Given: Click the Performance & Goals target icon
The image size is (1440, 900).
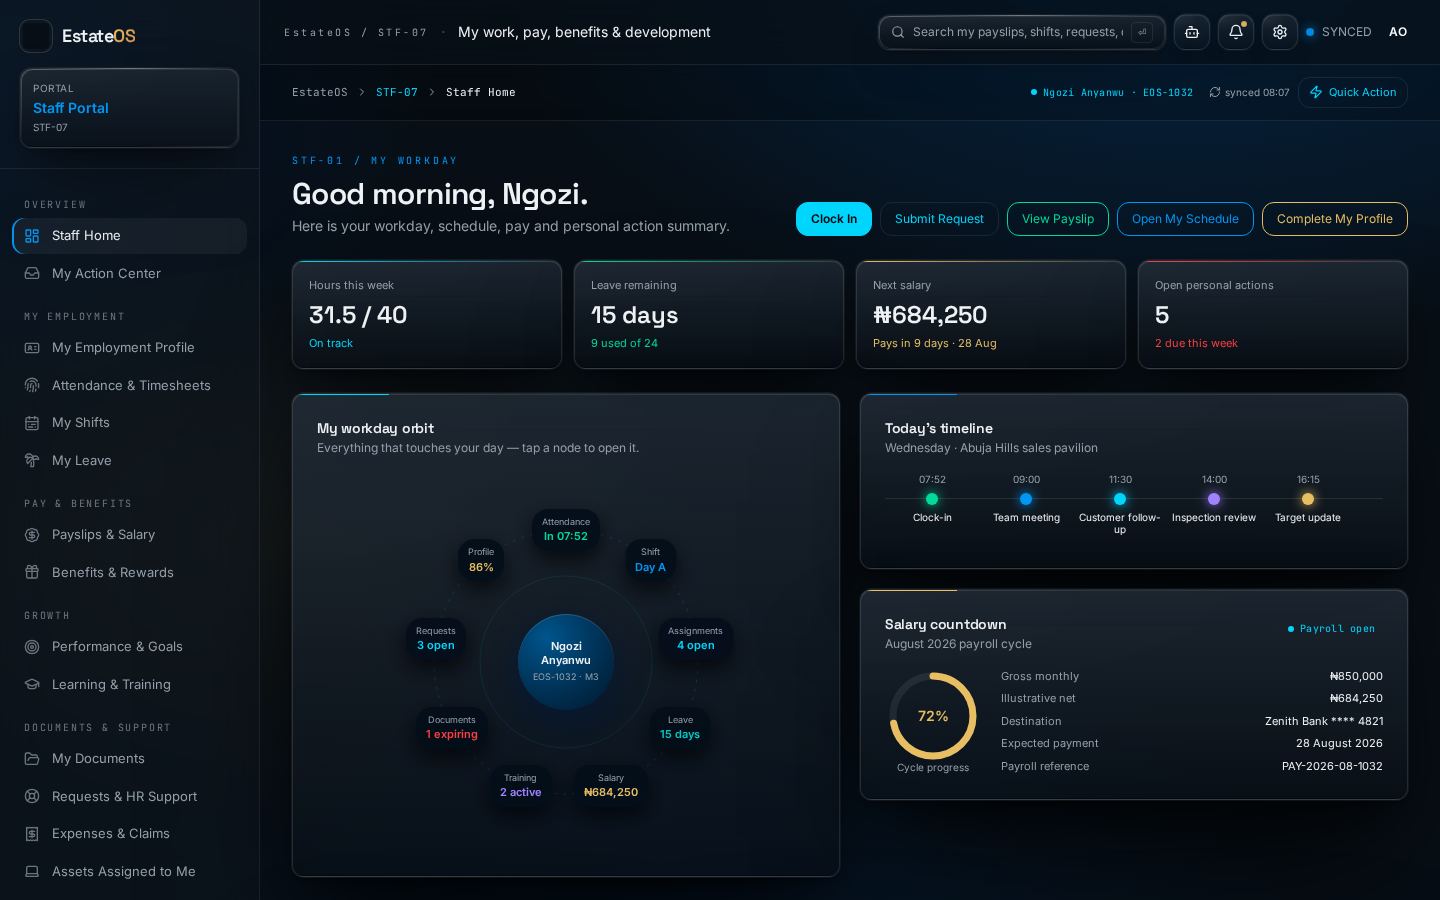Looking at the screenshot, I should 32,647.
